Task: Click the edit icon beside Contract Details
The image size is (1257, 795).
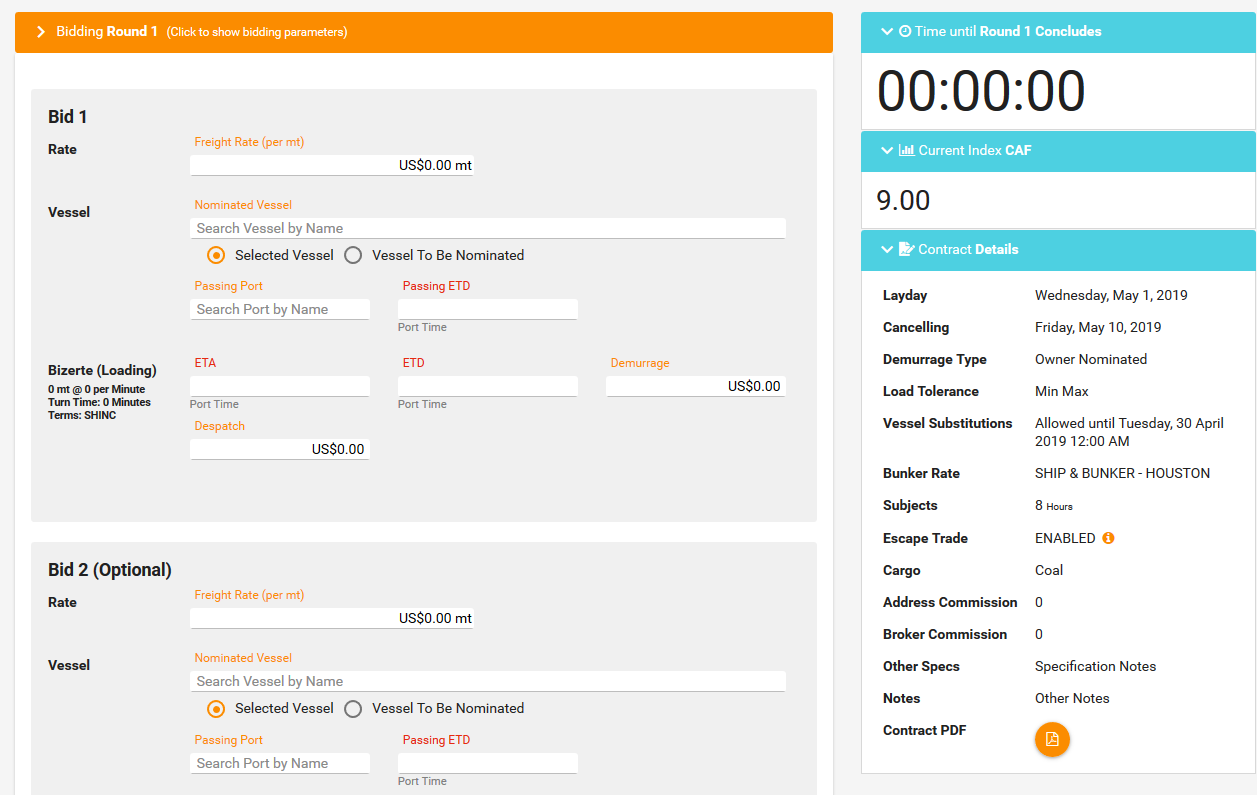Action: (x=906, y=249)
